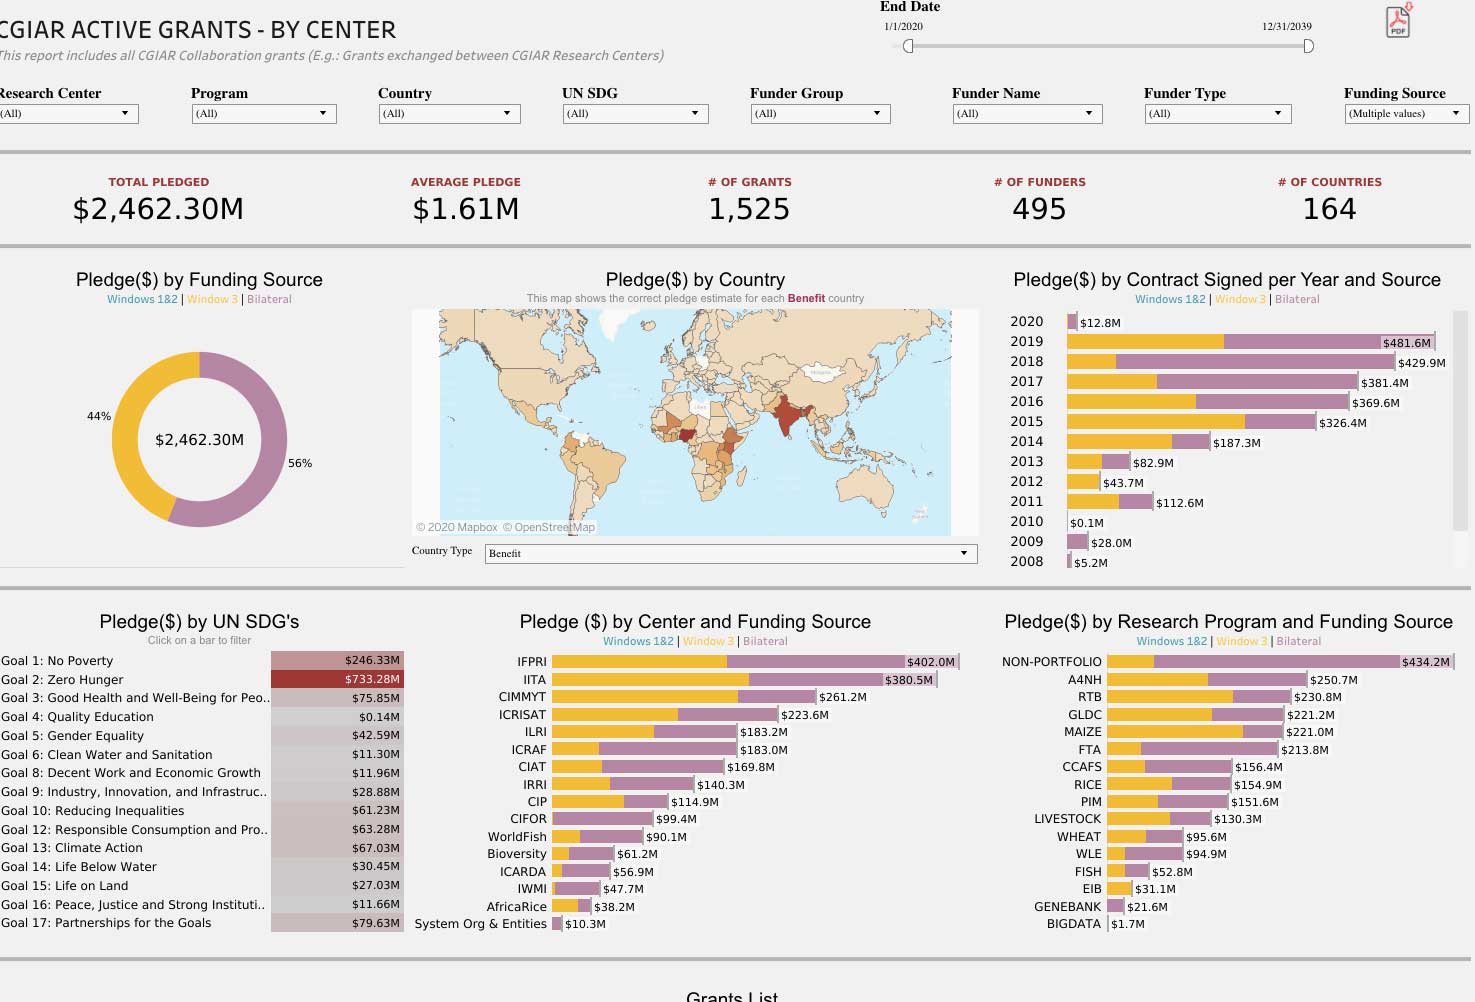Open the Funder Type filter dropdown
This screenshot has height=1002, width=1475.
tap(1278, 113)
